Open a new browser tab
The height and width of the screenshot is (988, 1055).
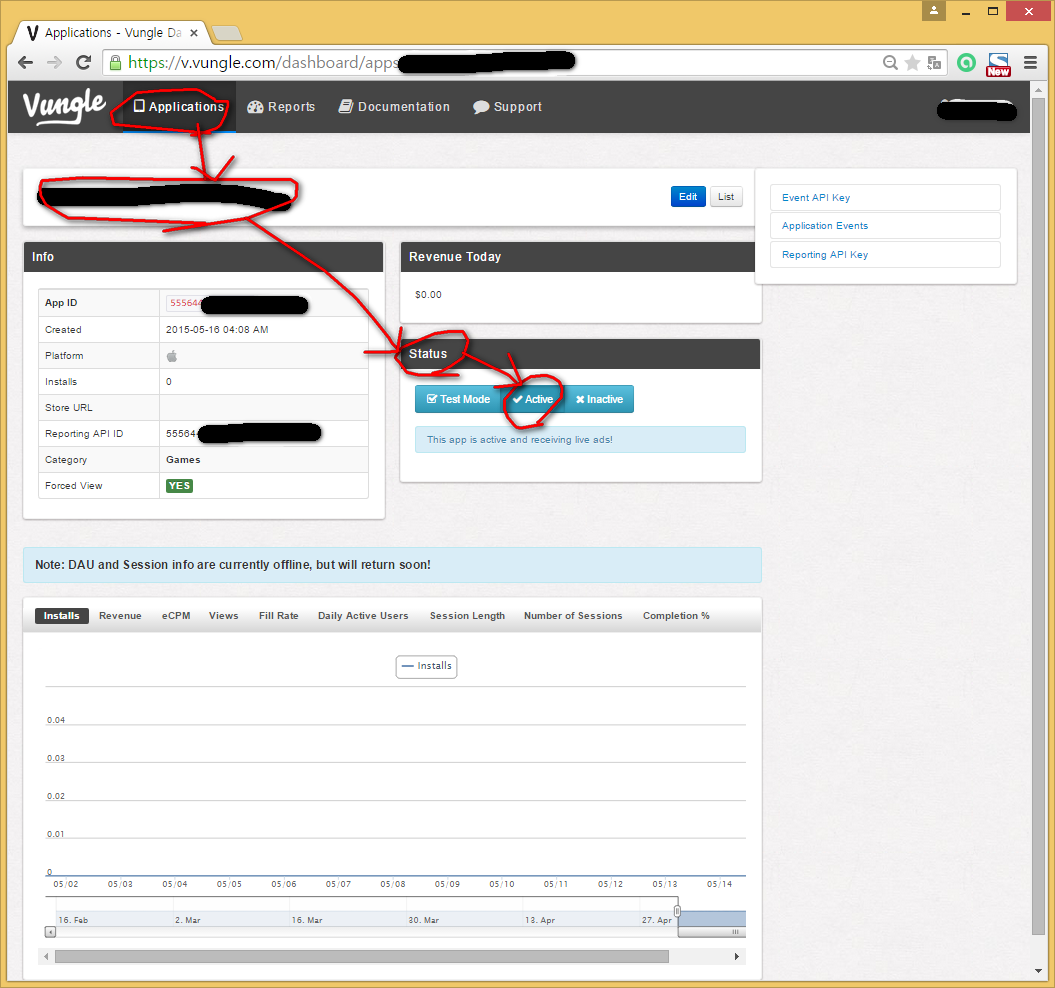click(227, 33)
